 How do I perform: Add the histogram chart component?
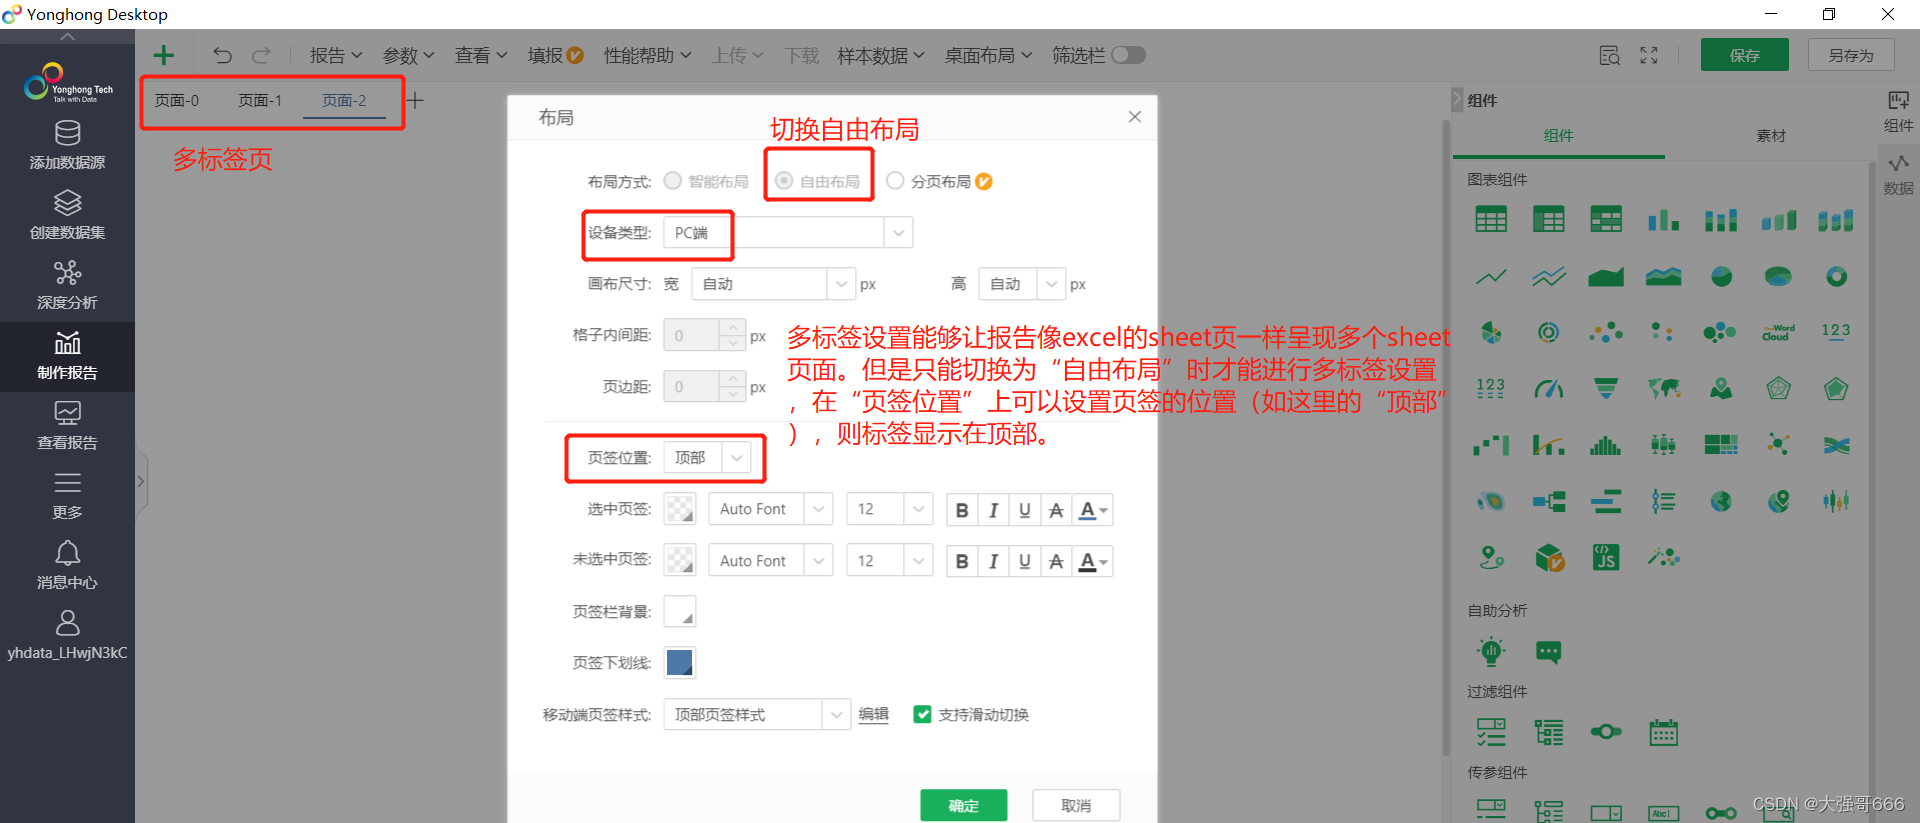point(1606,445)
